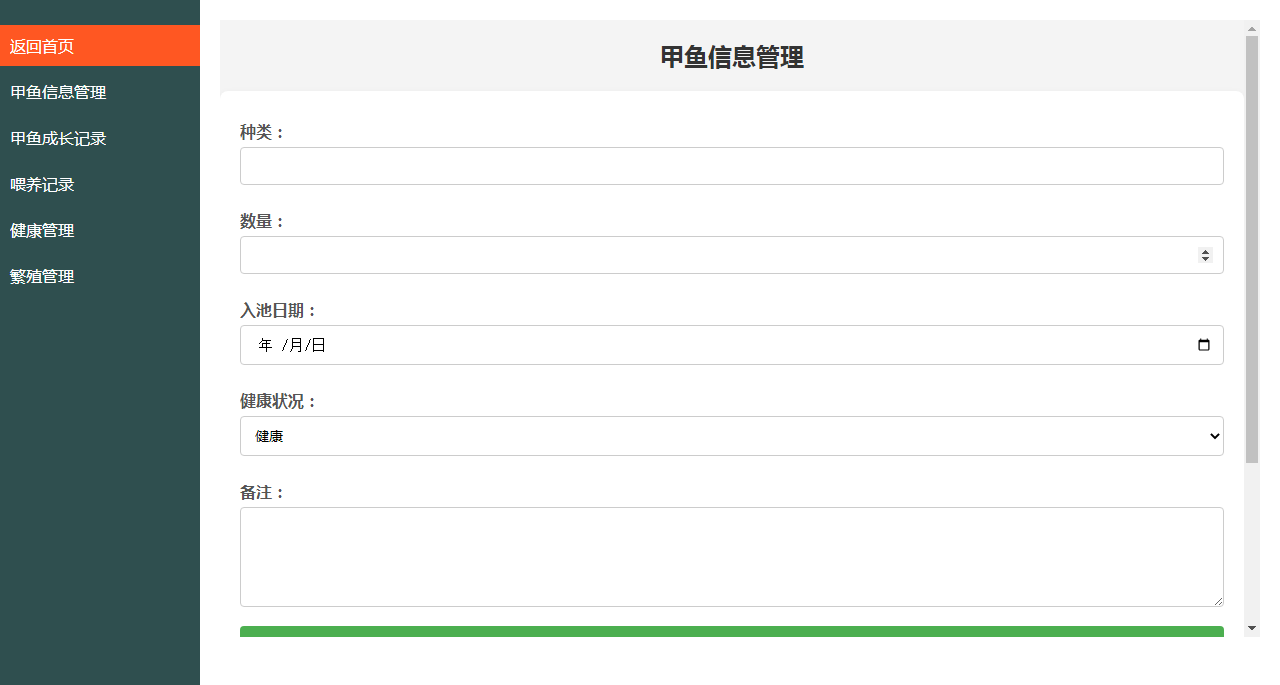Image resolution: width=1280 pixels, height=685 pixels.
Task: Click the page scrollbar down arrow
Action: [1252, 628]
